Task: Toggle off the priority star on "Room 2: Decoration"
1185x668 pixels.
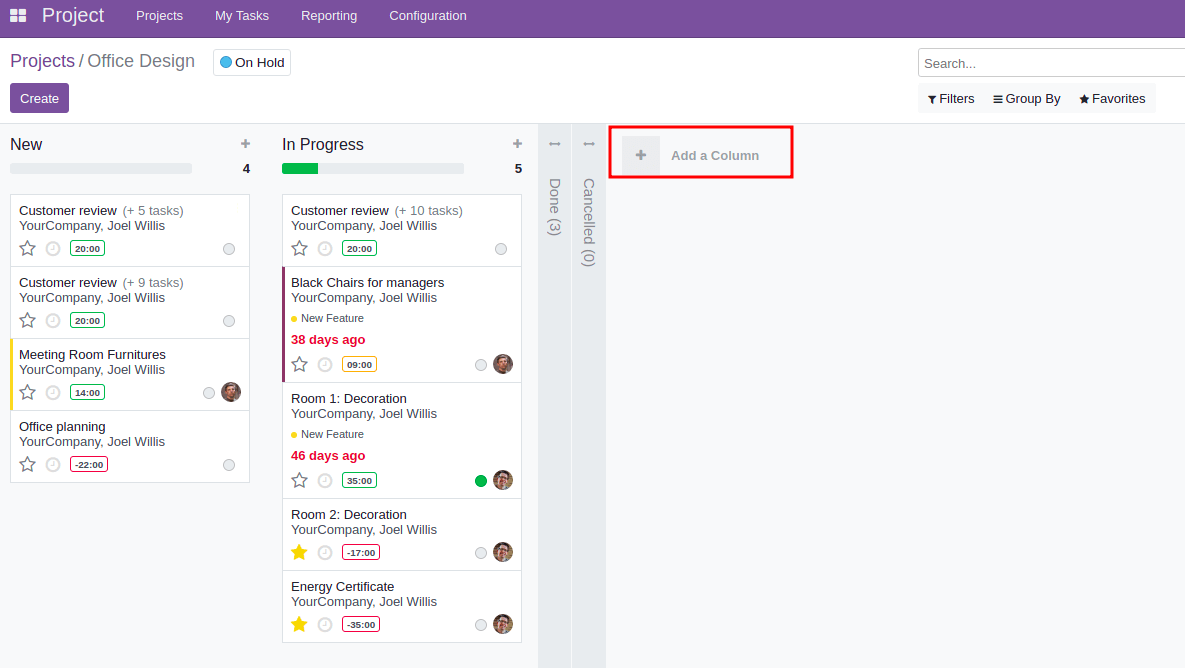Action: [x=299, y=551]
